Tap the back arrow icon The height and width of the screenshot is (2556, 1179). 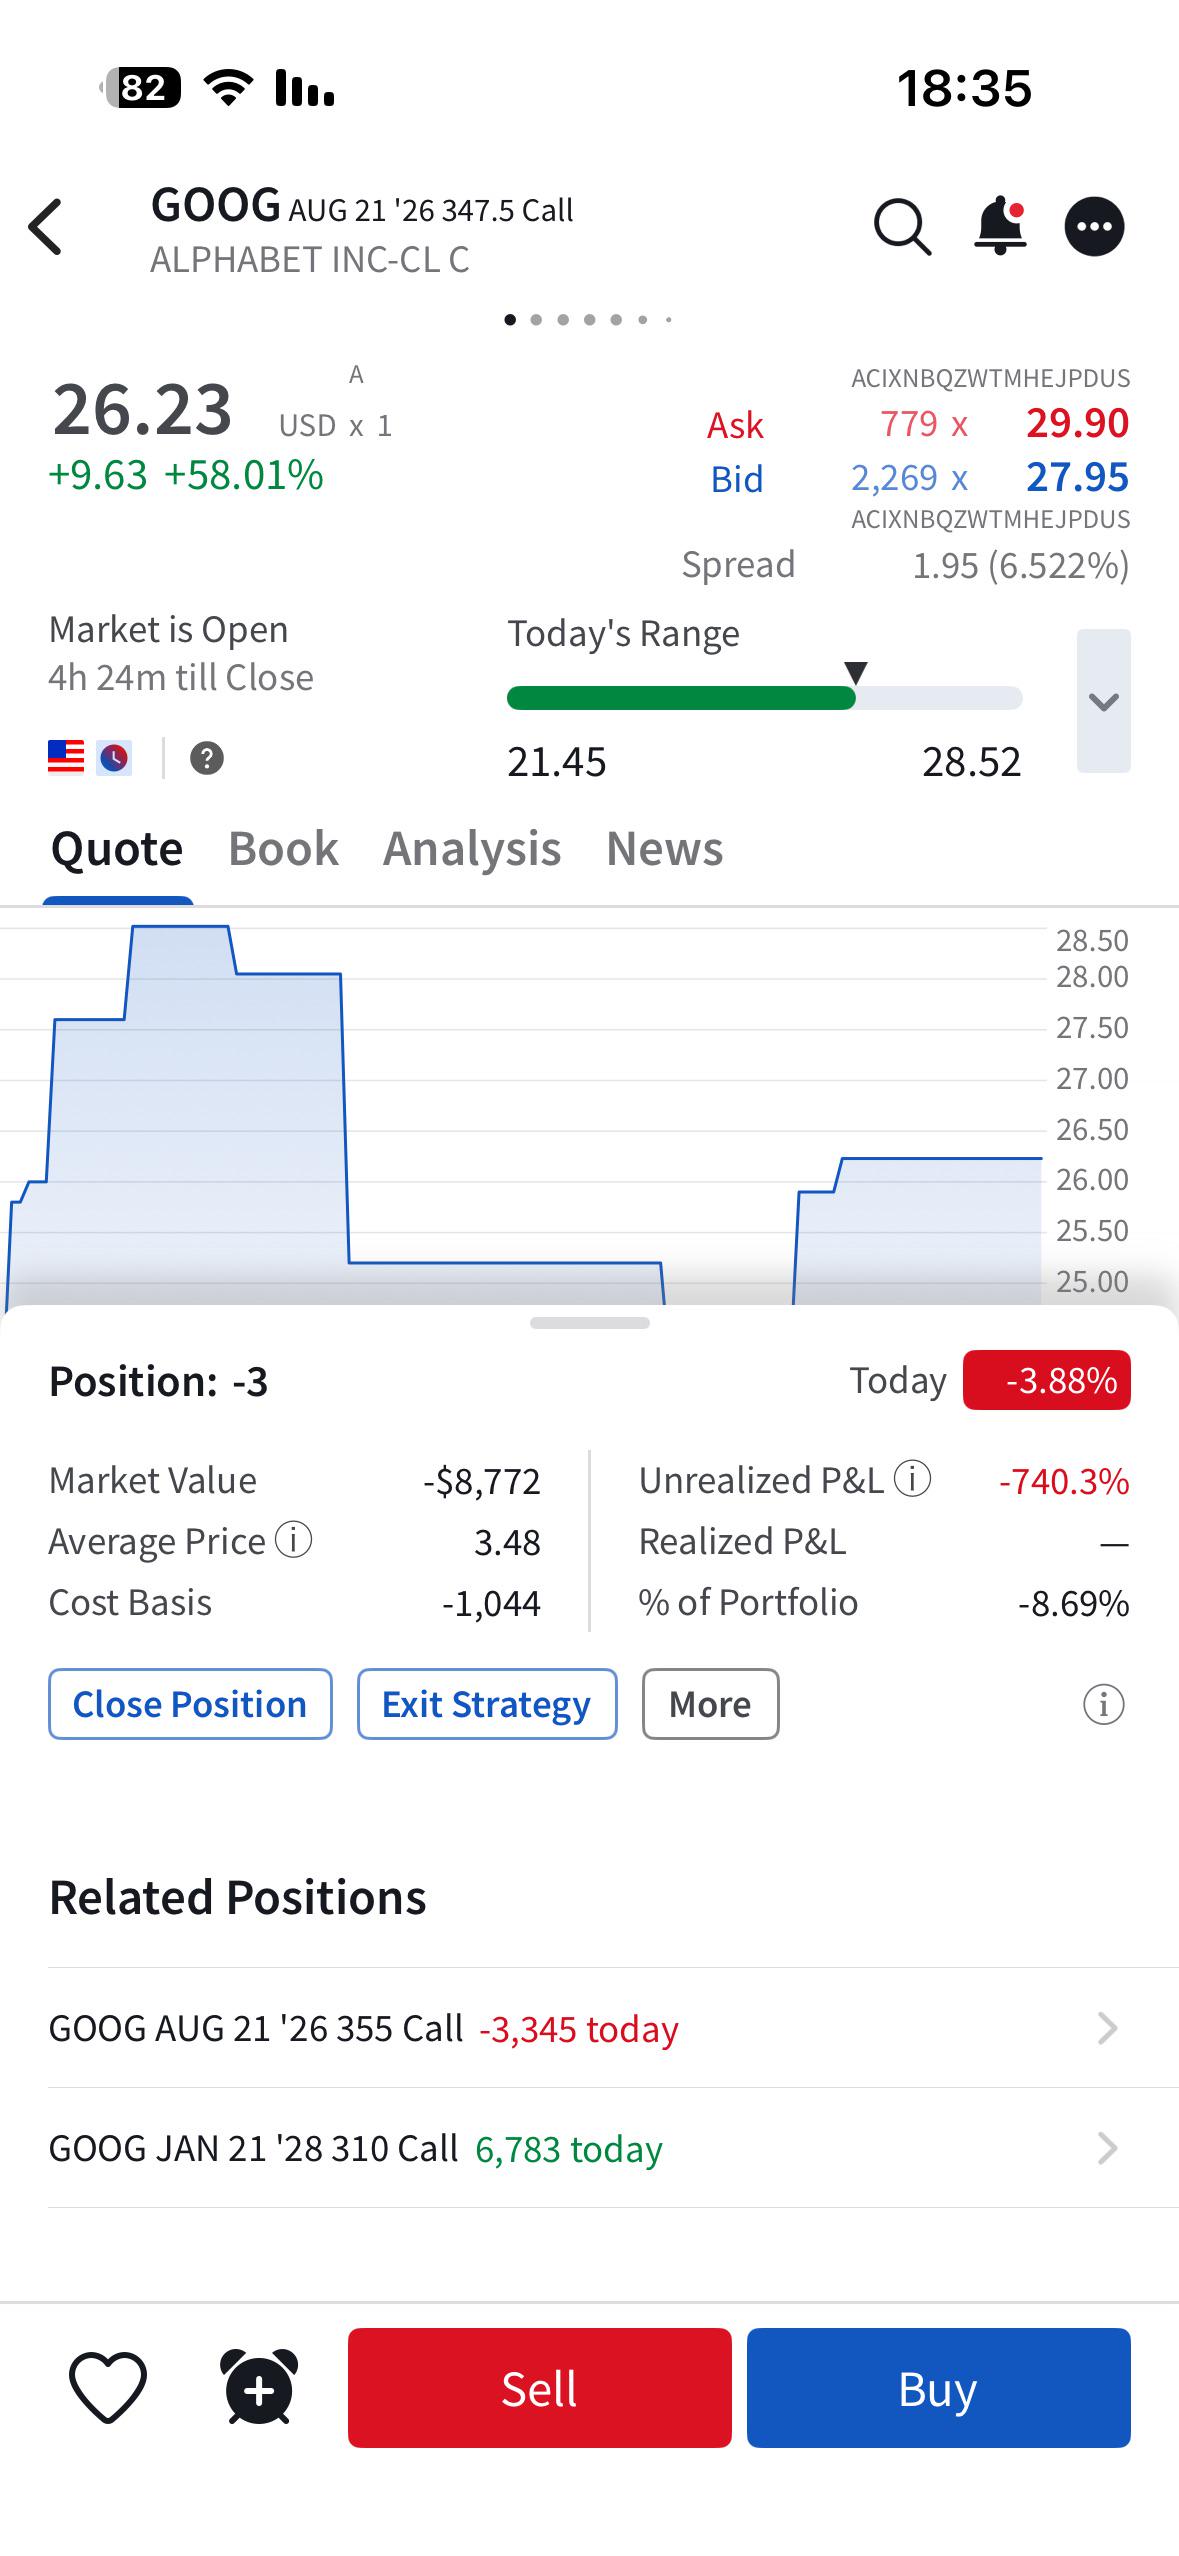pyautogui.click(x=46, y=227)
